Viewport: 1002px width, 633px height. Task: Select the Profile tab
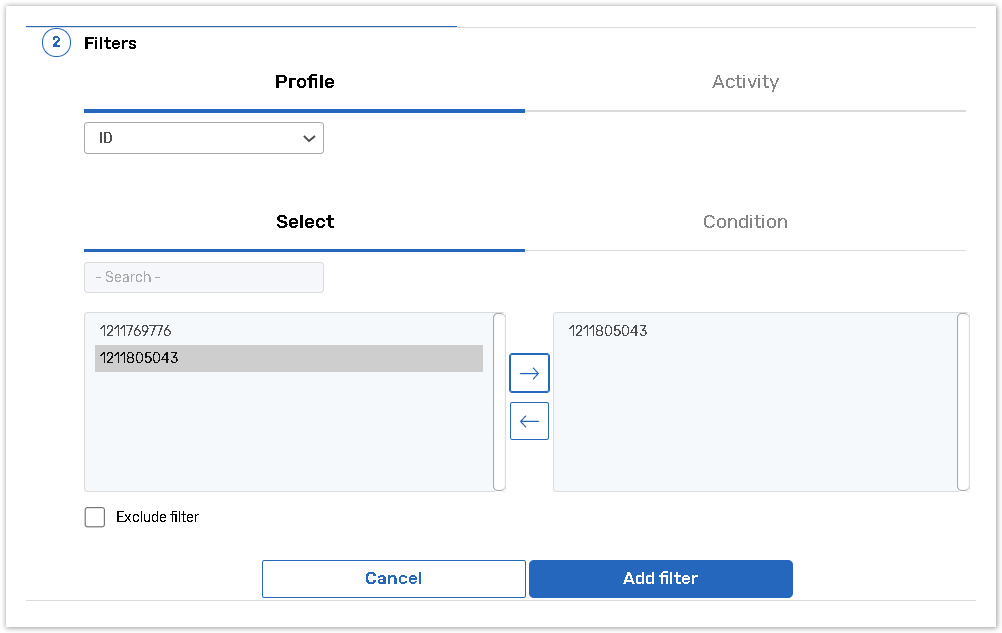coord(304,82)
